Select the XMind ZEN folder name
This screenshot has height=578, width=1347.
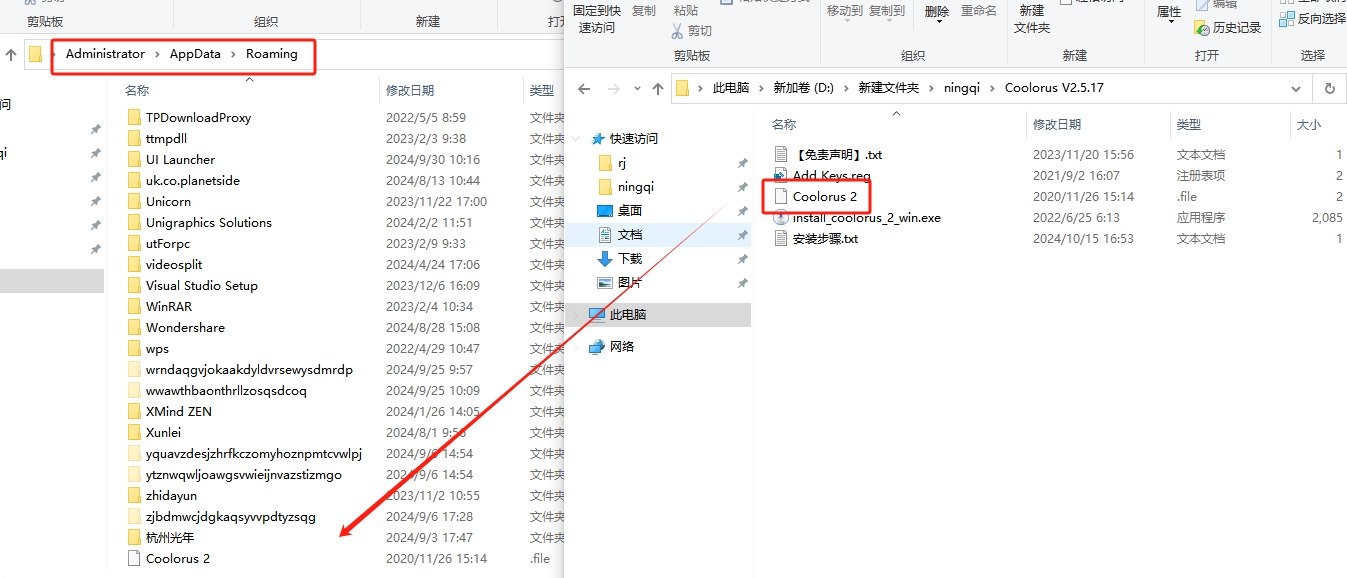pos(179,411)
